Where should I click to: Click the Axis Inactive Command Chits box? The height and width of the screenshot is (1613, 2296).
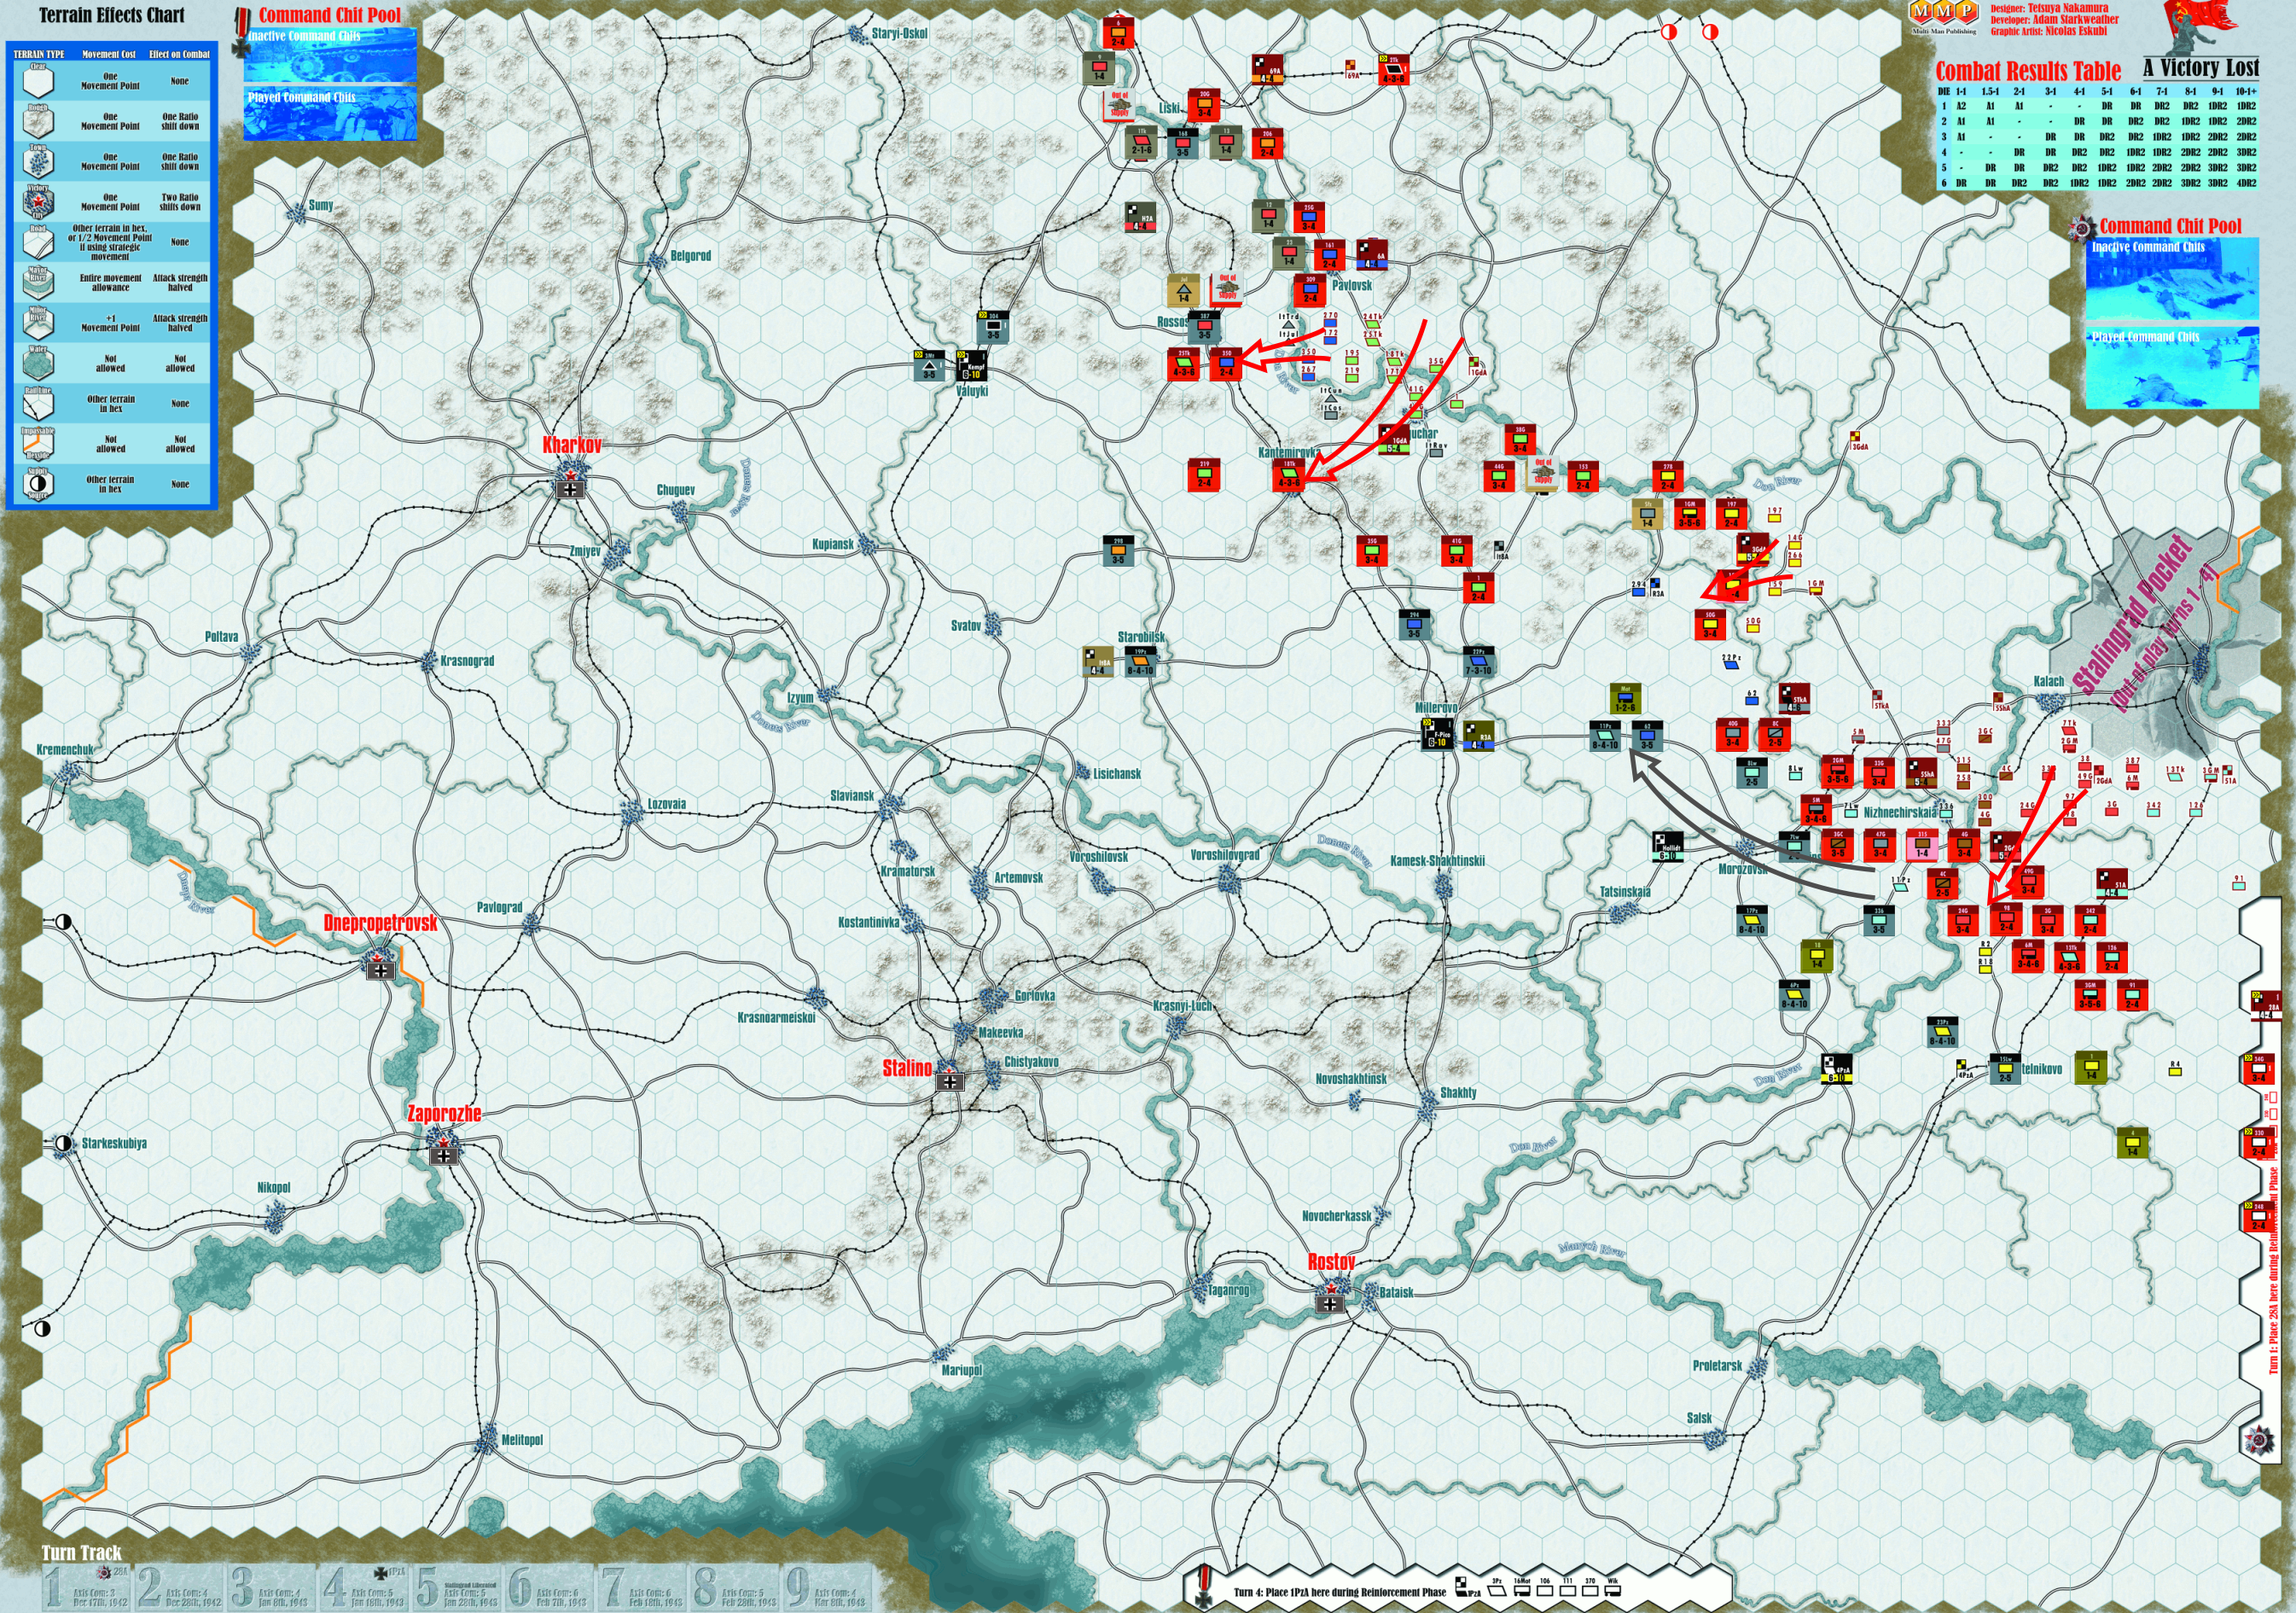point(330,55)
